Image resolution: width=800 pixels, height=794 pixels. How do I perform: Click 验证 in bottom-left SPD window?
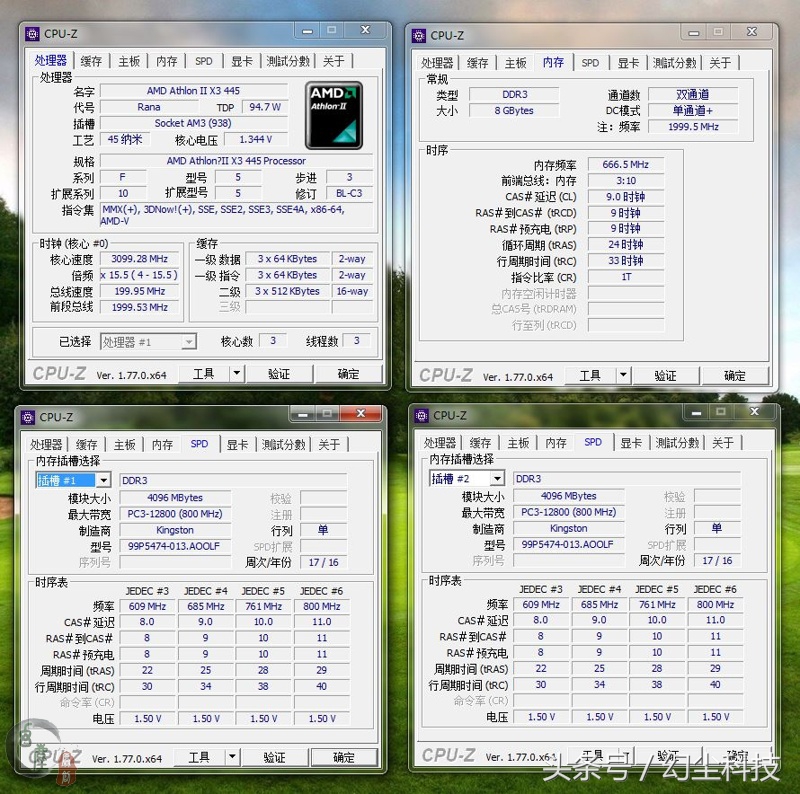276,758
